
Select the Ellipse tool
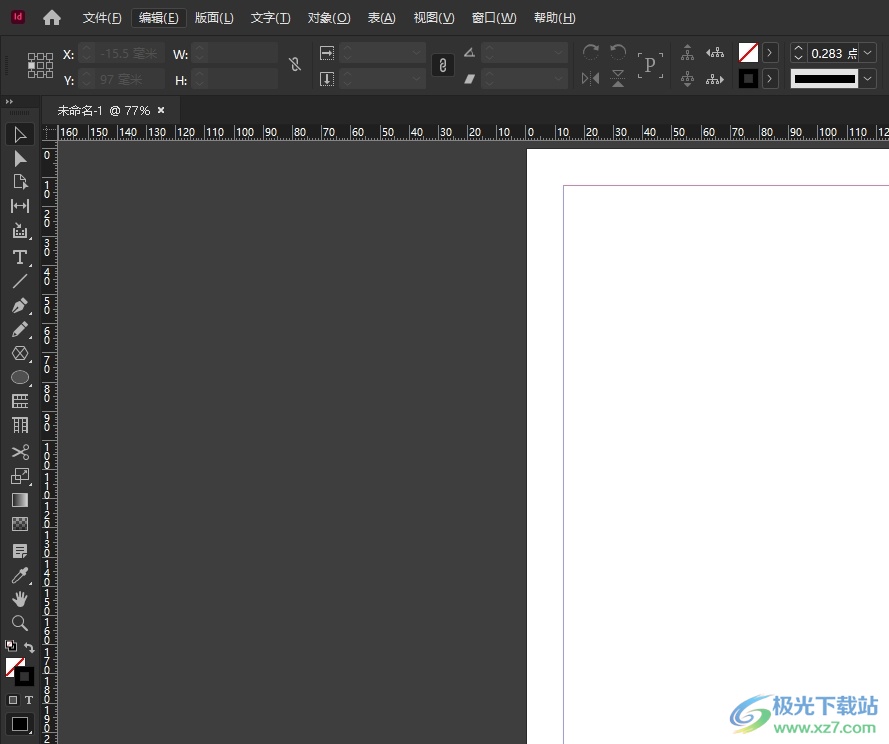click(x=20, y=378)
